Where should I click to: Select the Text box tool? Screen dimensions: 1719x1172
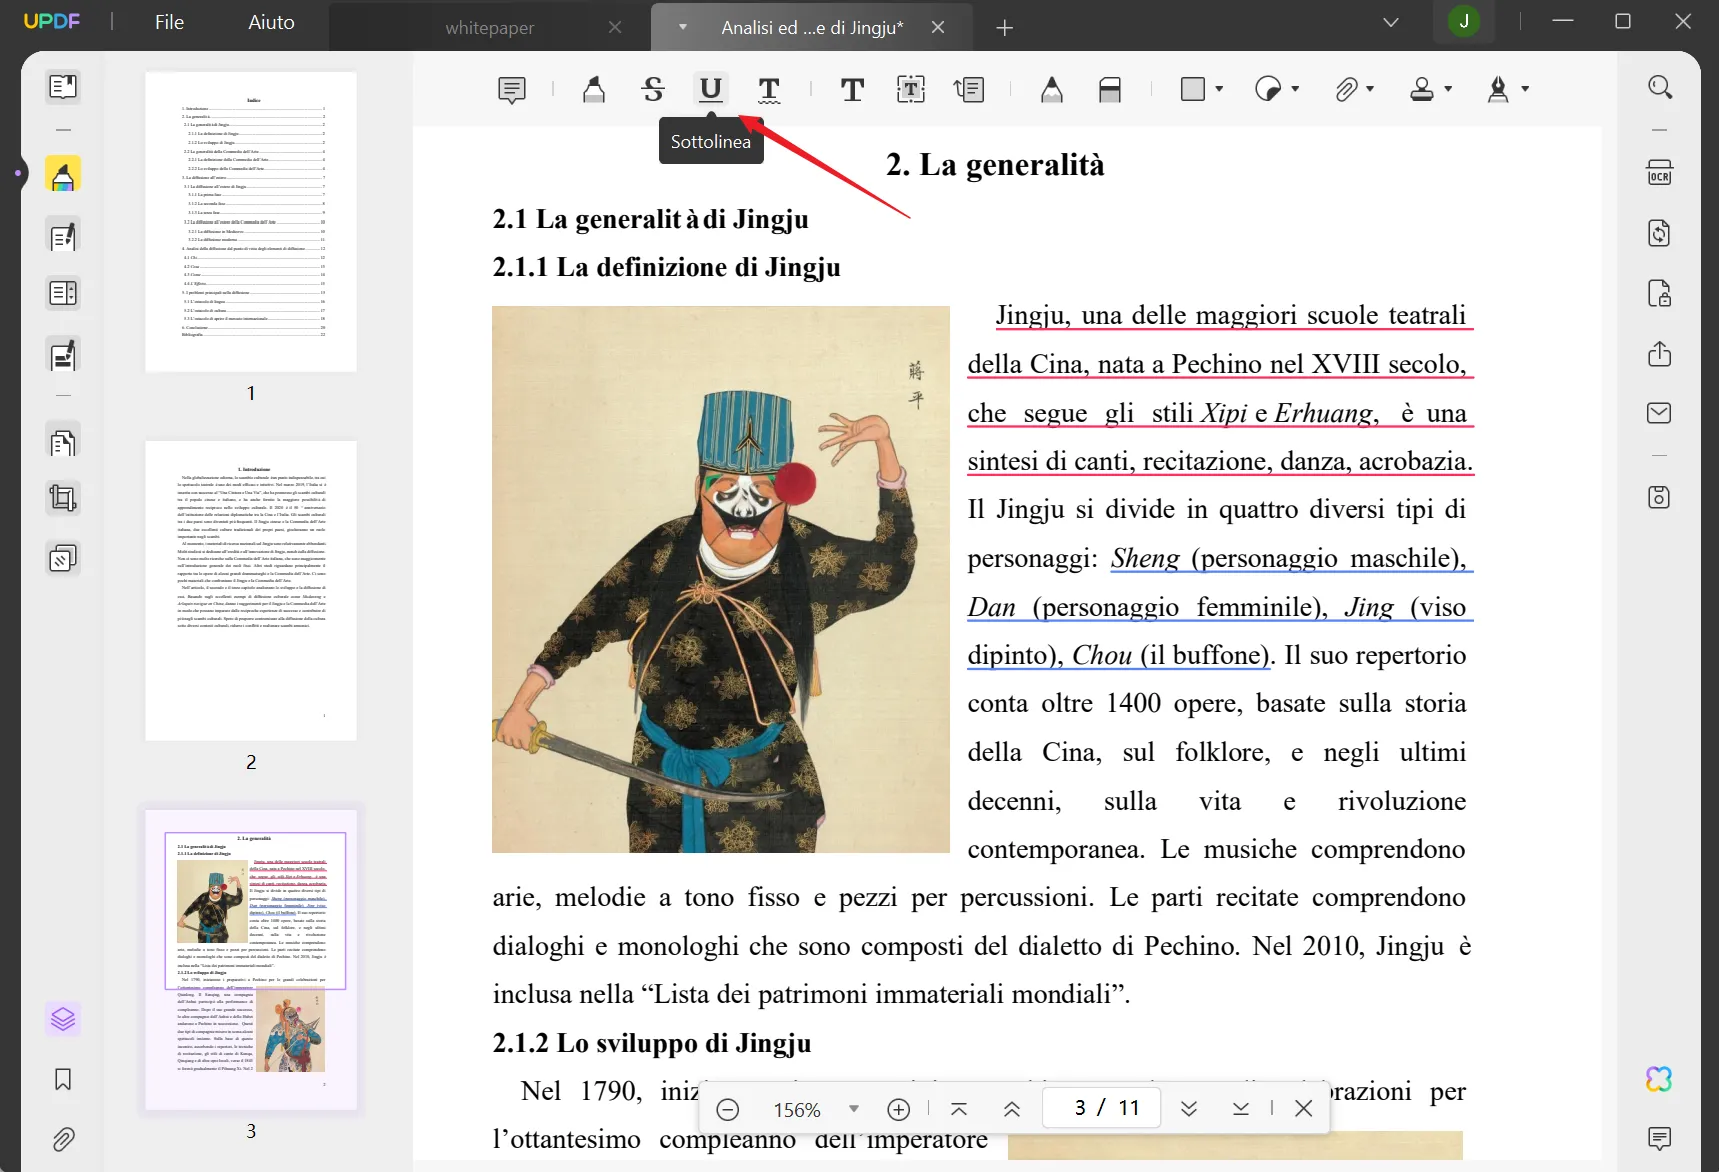point(910,90)
